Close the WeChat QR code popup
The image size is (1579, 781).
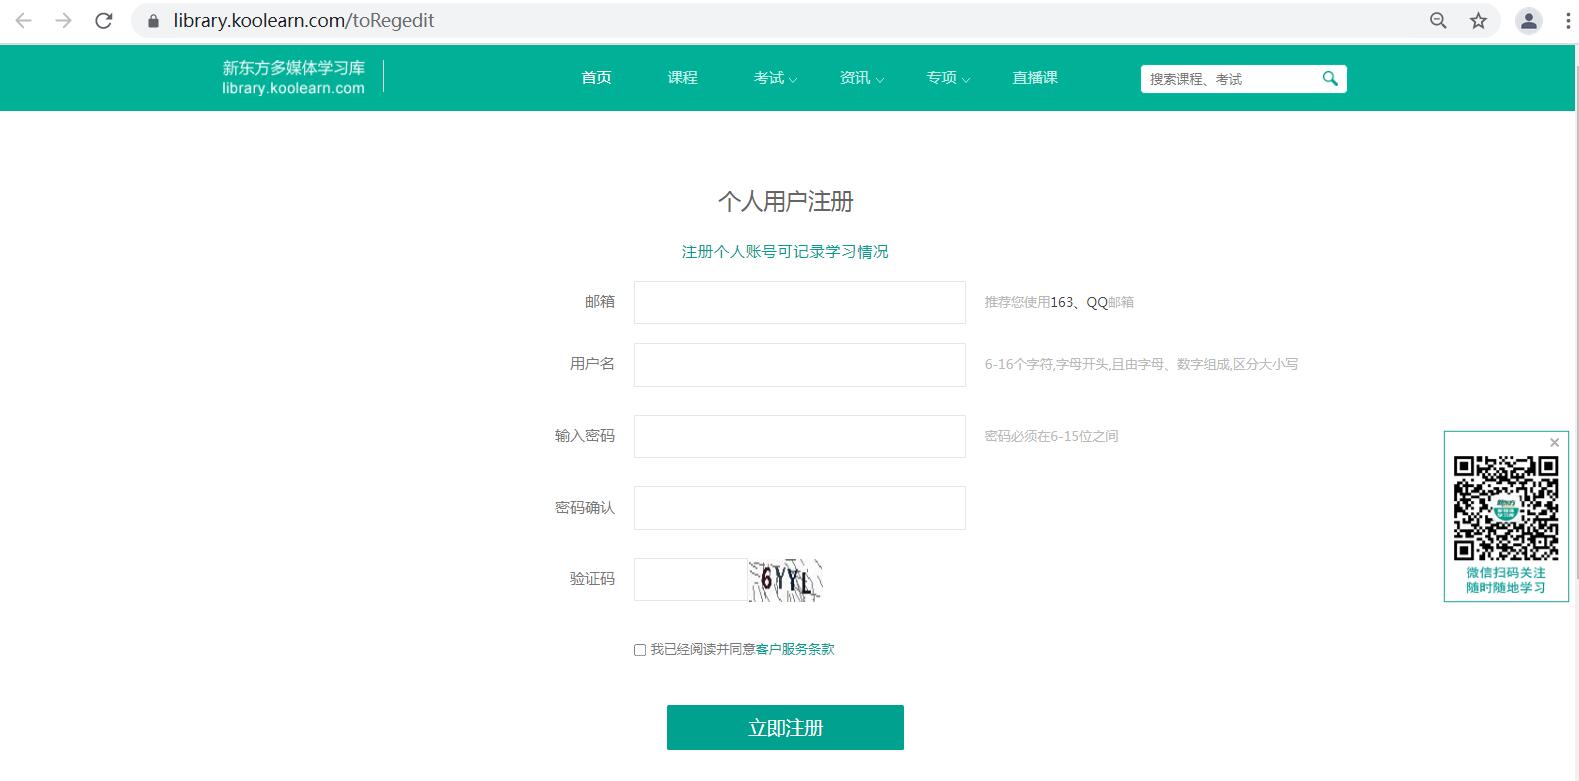1554,442
